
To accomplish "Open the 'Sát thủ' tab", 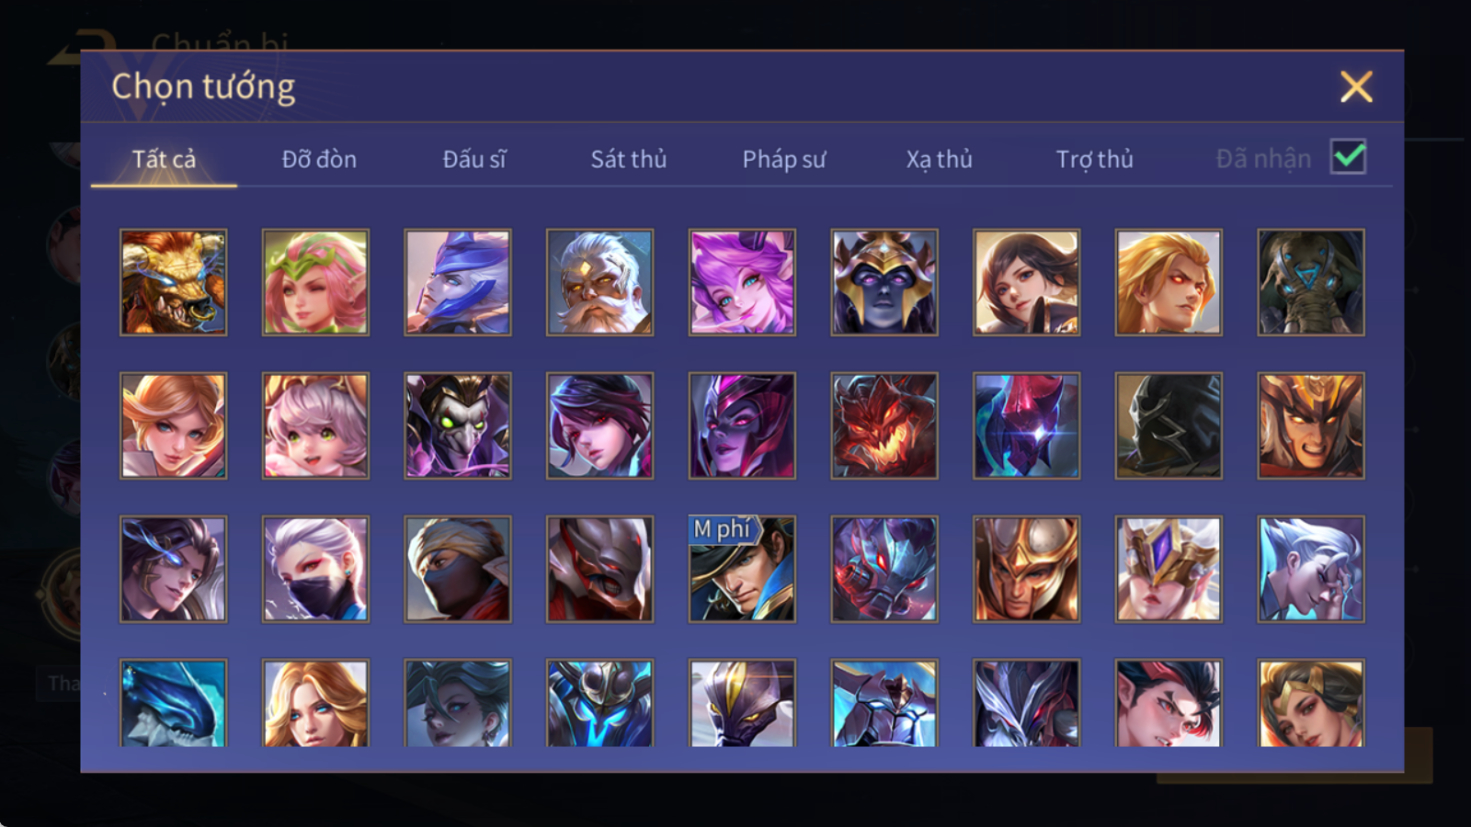I will [x=628, y=159].
